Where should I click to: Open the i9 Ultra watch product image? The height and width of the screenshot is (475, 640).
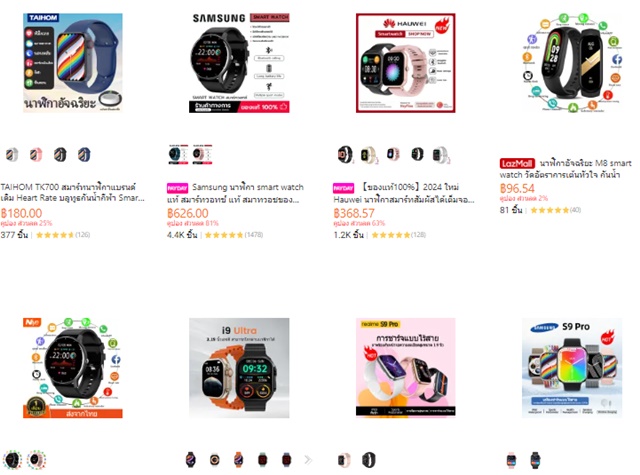click(x=239, y=368)
